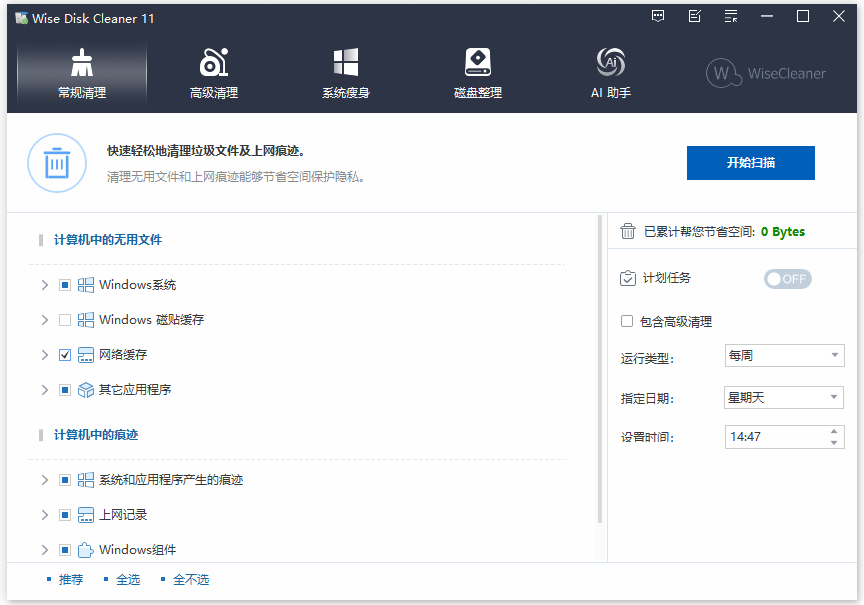Click the circular trash cleaner icon
The width and height of the screenshot is (864, 605).
[57, 163]
